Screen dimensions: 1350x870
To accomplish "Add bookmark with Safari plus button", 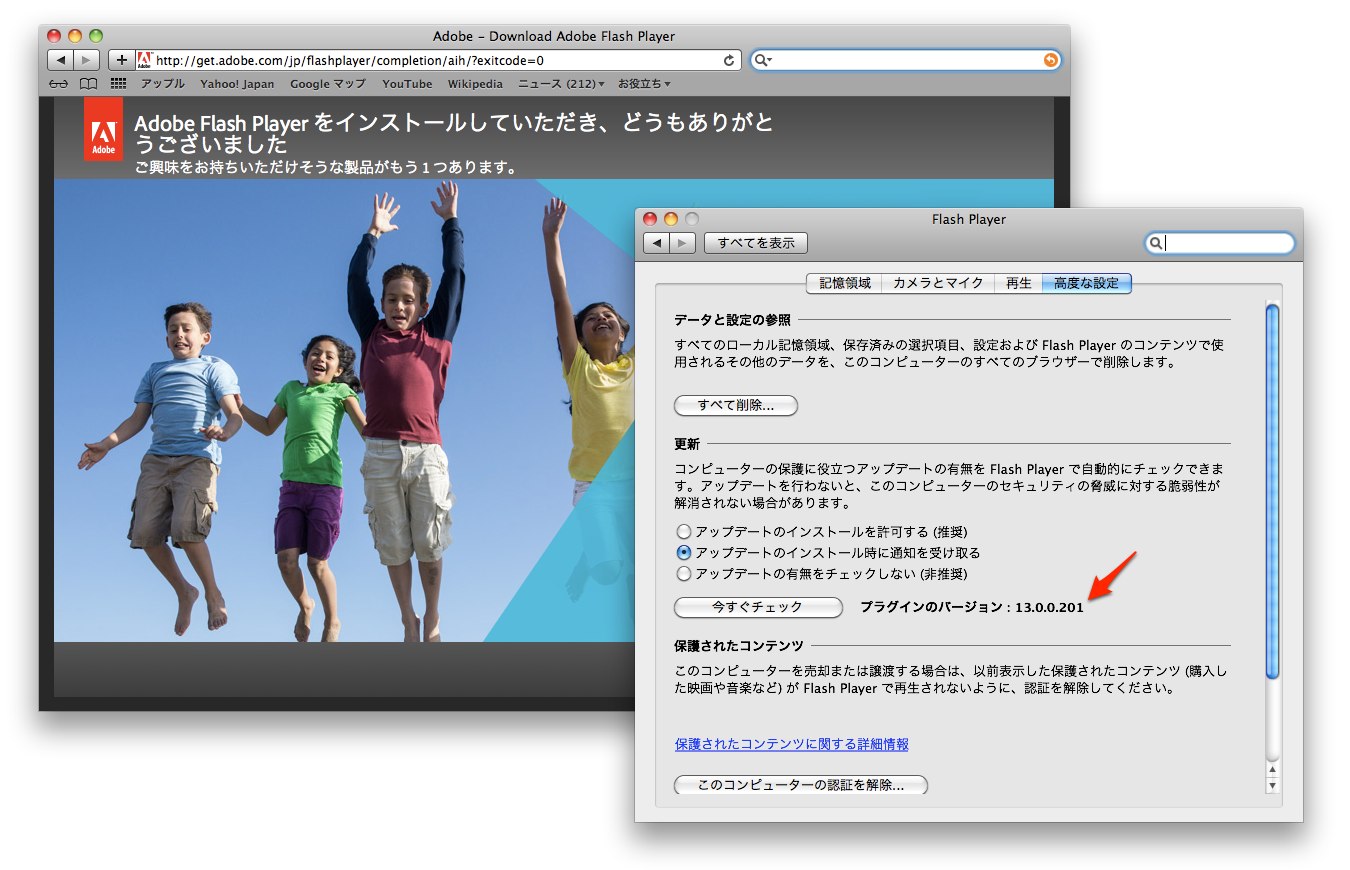I will click(121, 60).
